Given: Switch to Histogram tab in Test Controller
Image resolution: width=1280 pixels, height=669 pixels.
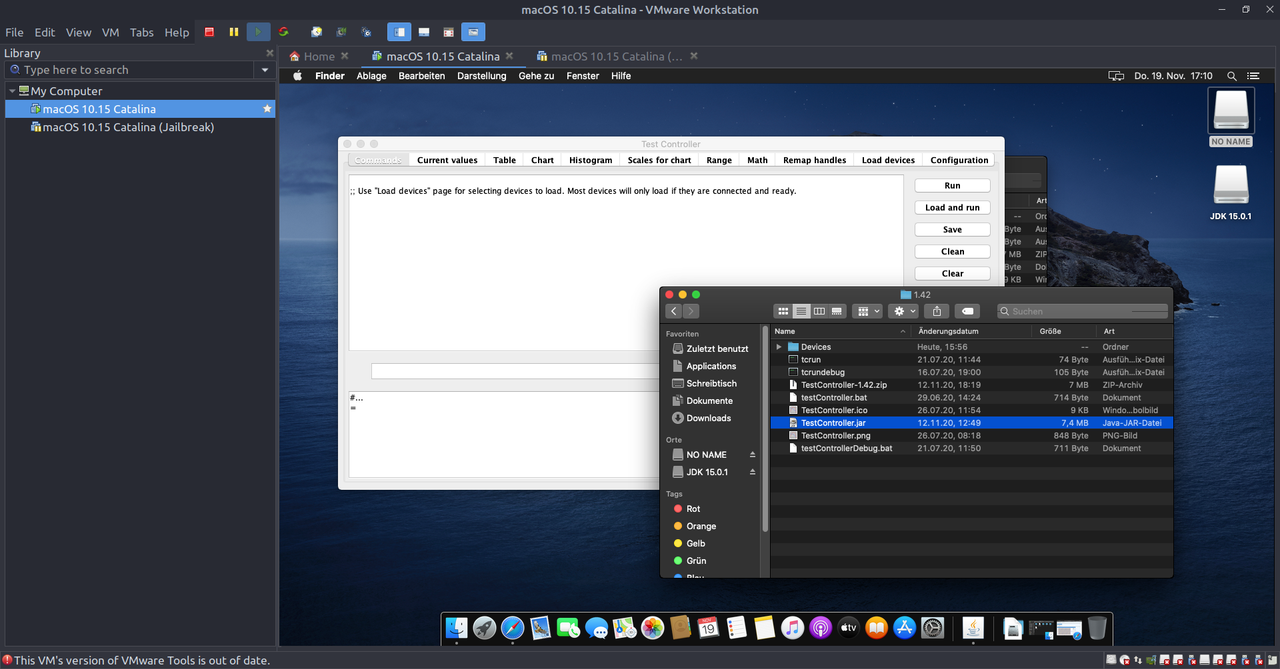Looking at the screenshot, I should coord(590,160).
